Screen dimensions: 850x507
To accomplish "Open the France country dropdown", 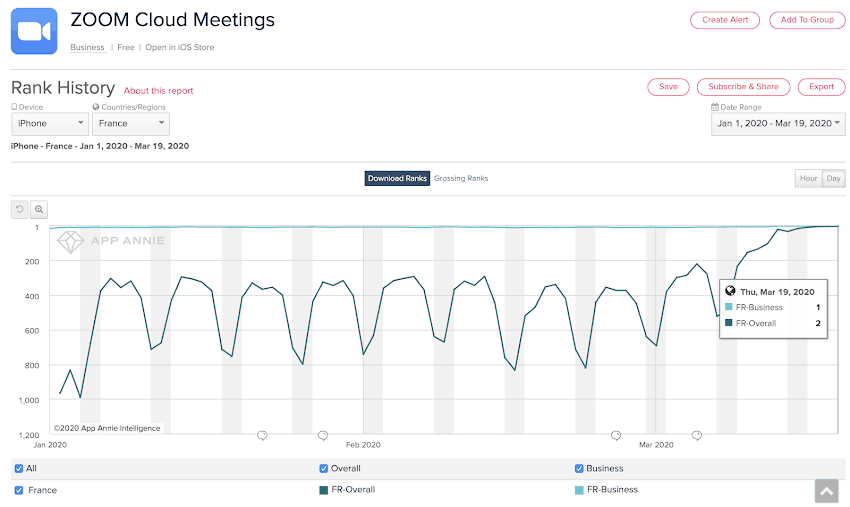I will [x=131, y=124].
